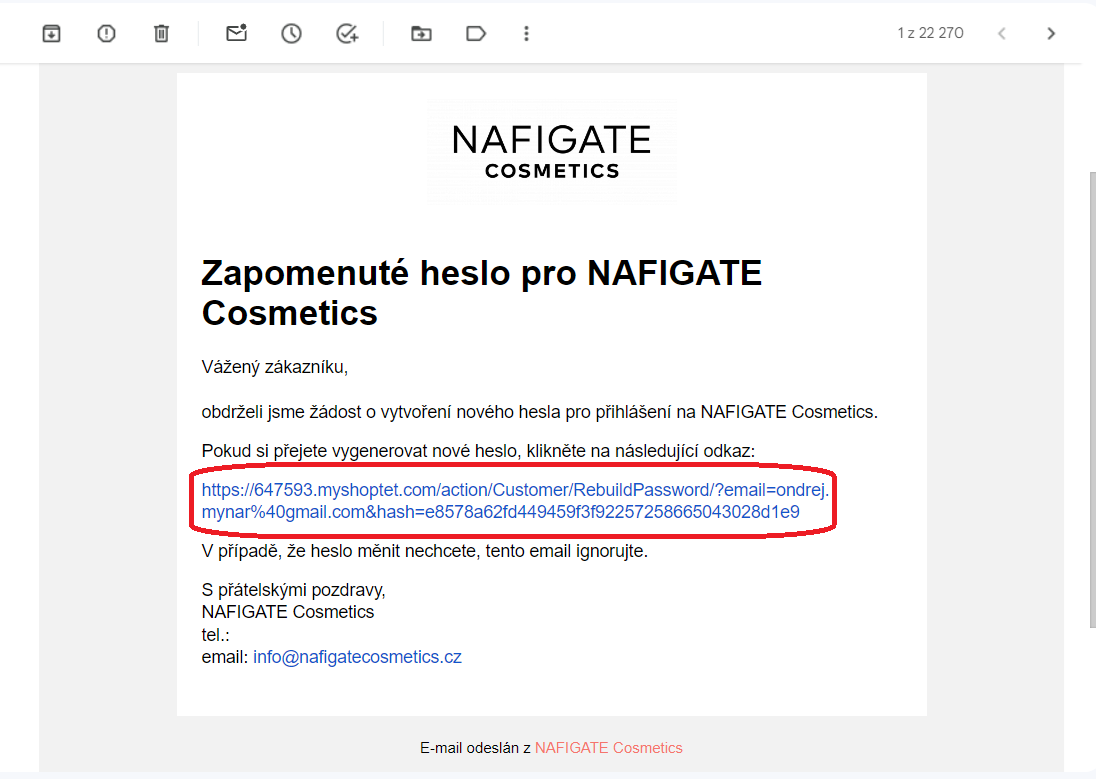This screenshot has width=1096, height=779.
Task: Add email to Tasks
Action: click(347, 33)
